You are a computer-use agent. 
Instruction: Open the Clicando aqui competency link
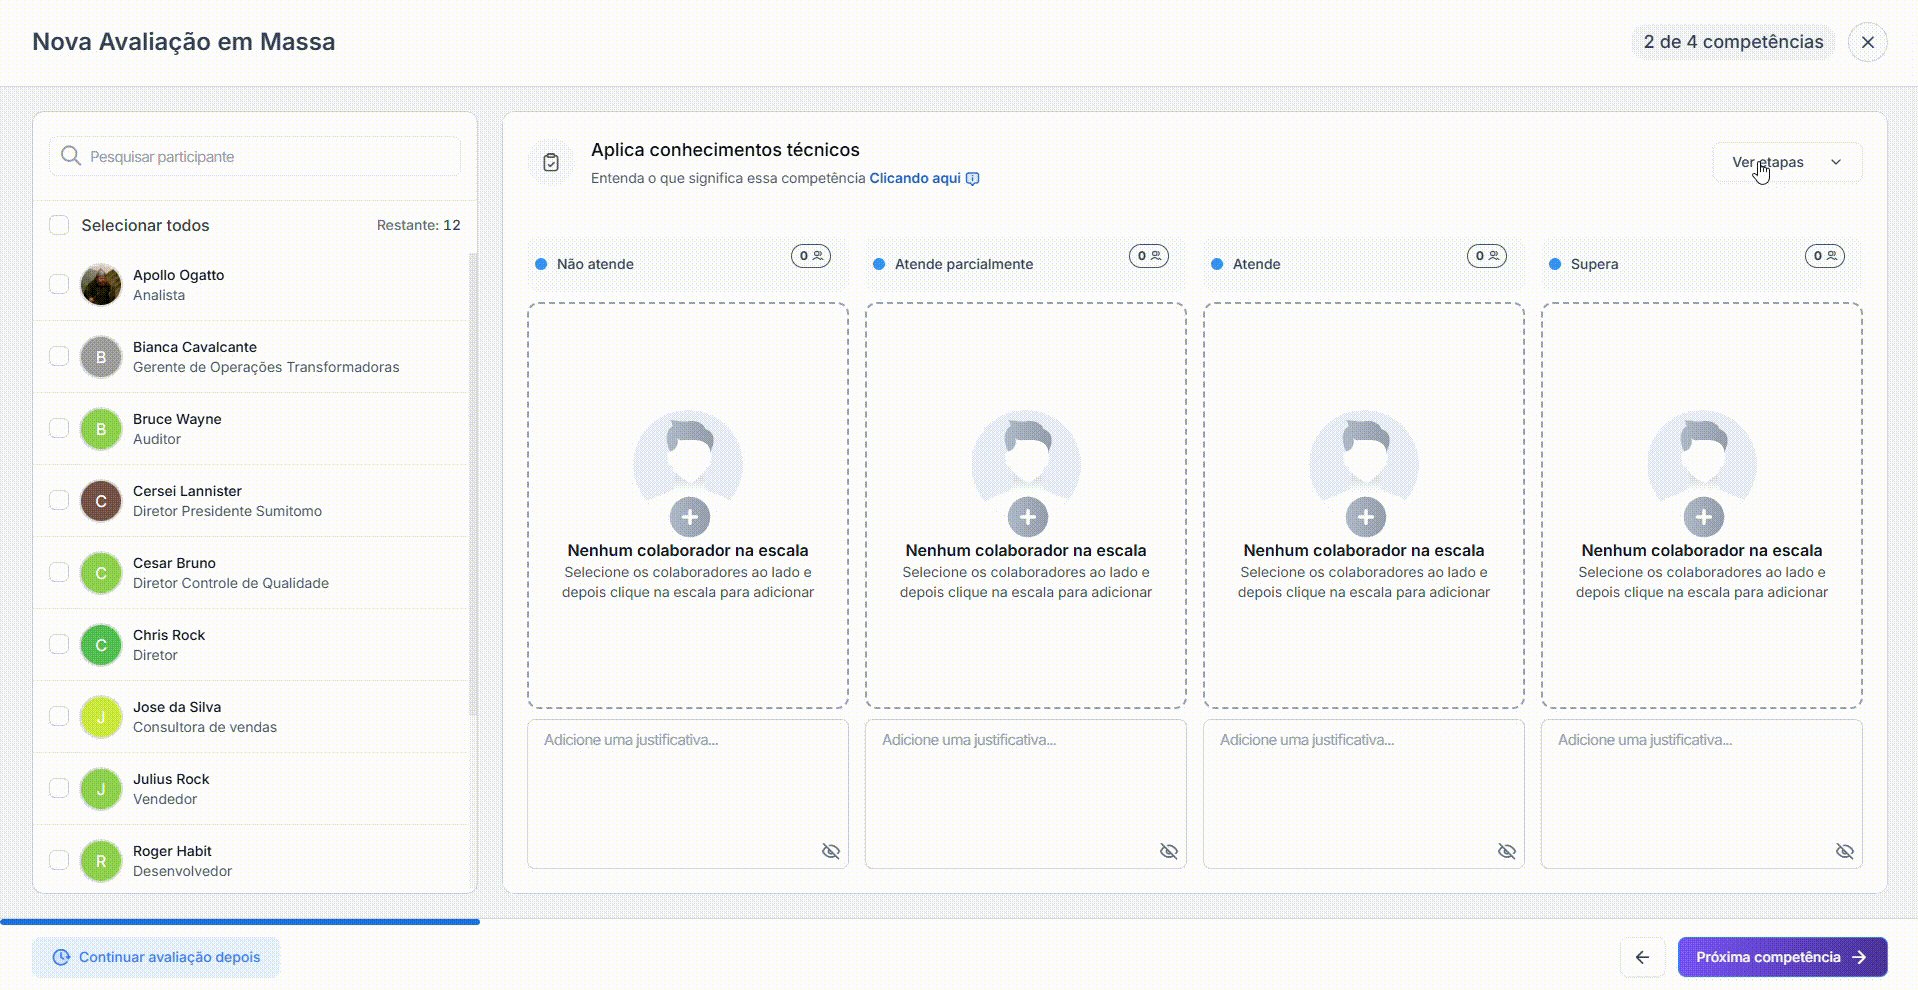915,178
